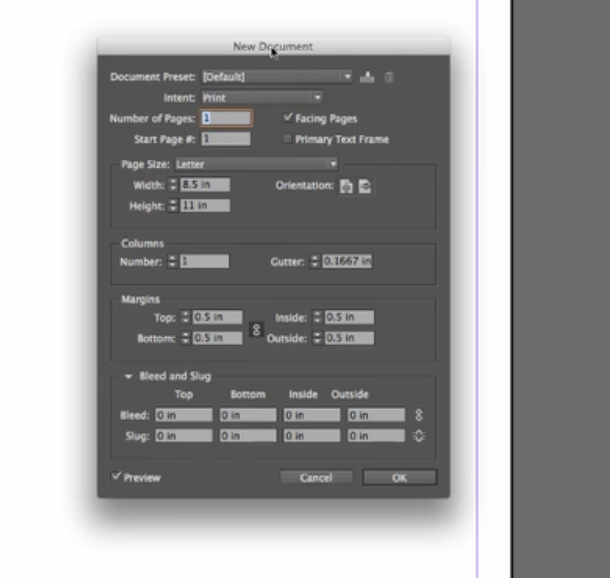Click the Gutter value field

pyautogui.click(x=347, y=261)
